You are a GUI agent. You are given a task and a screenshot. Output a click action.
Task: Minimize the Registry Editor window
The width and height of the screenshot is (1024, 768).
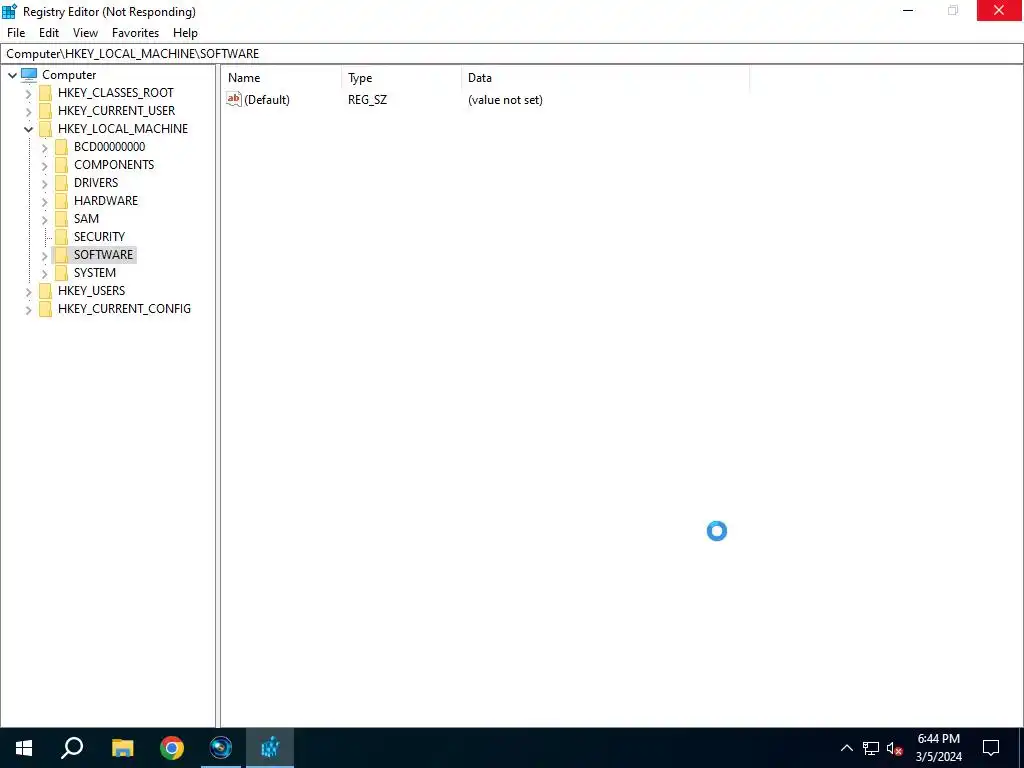click(908, 10)
